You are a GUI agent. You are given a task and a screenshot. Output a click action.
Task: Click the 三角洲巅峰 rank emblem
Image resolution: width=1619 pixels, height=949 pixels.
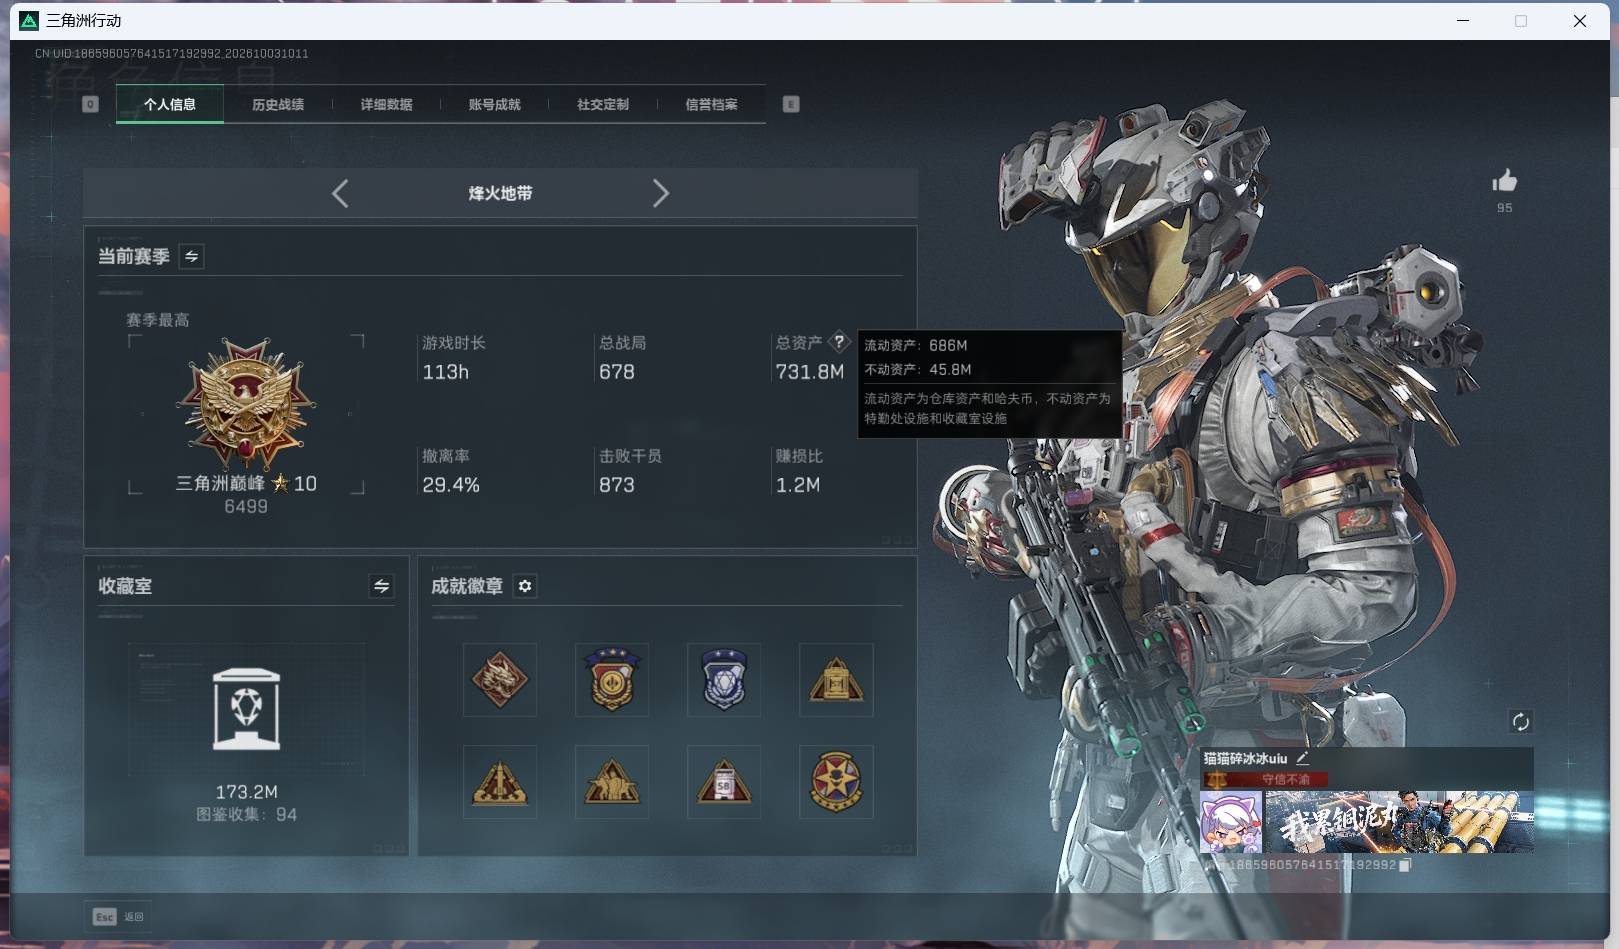coord(246,403)
